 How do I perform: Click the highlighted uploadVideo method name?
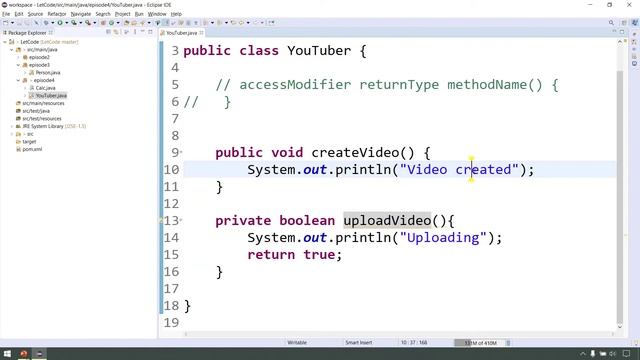coord(387,221)
